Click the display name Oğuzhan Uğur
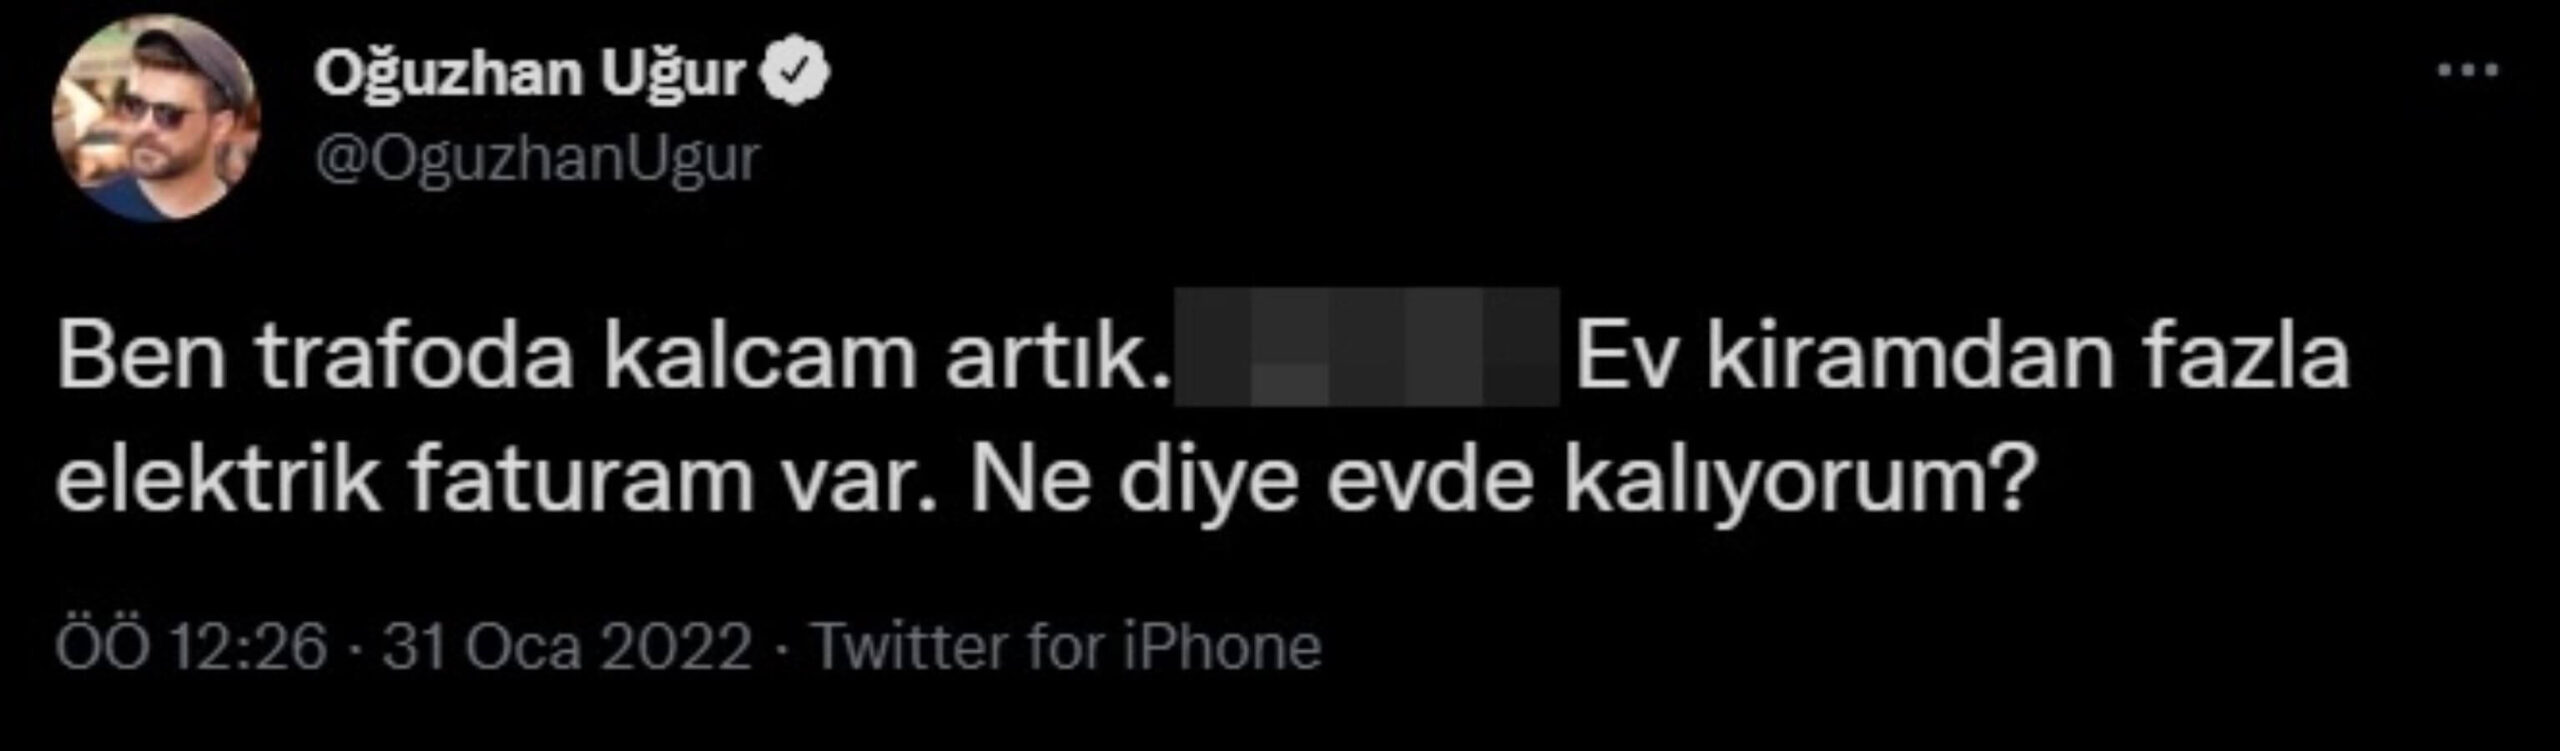Viewport: 2560px width, 751px height. tap(530, 74)
